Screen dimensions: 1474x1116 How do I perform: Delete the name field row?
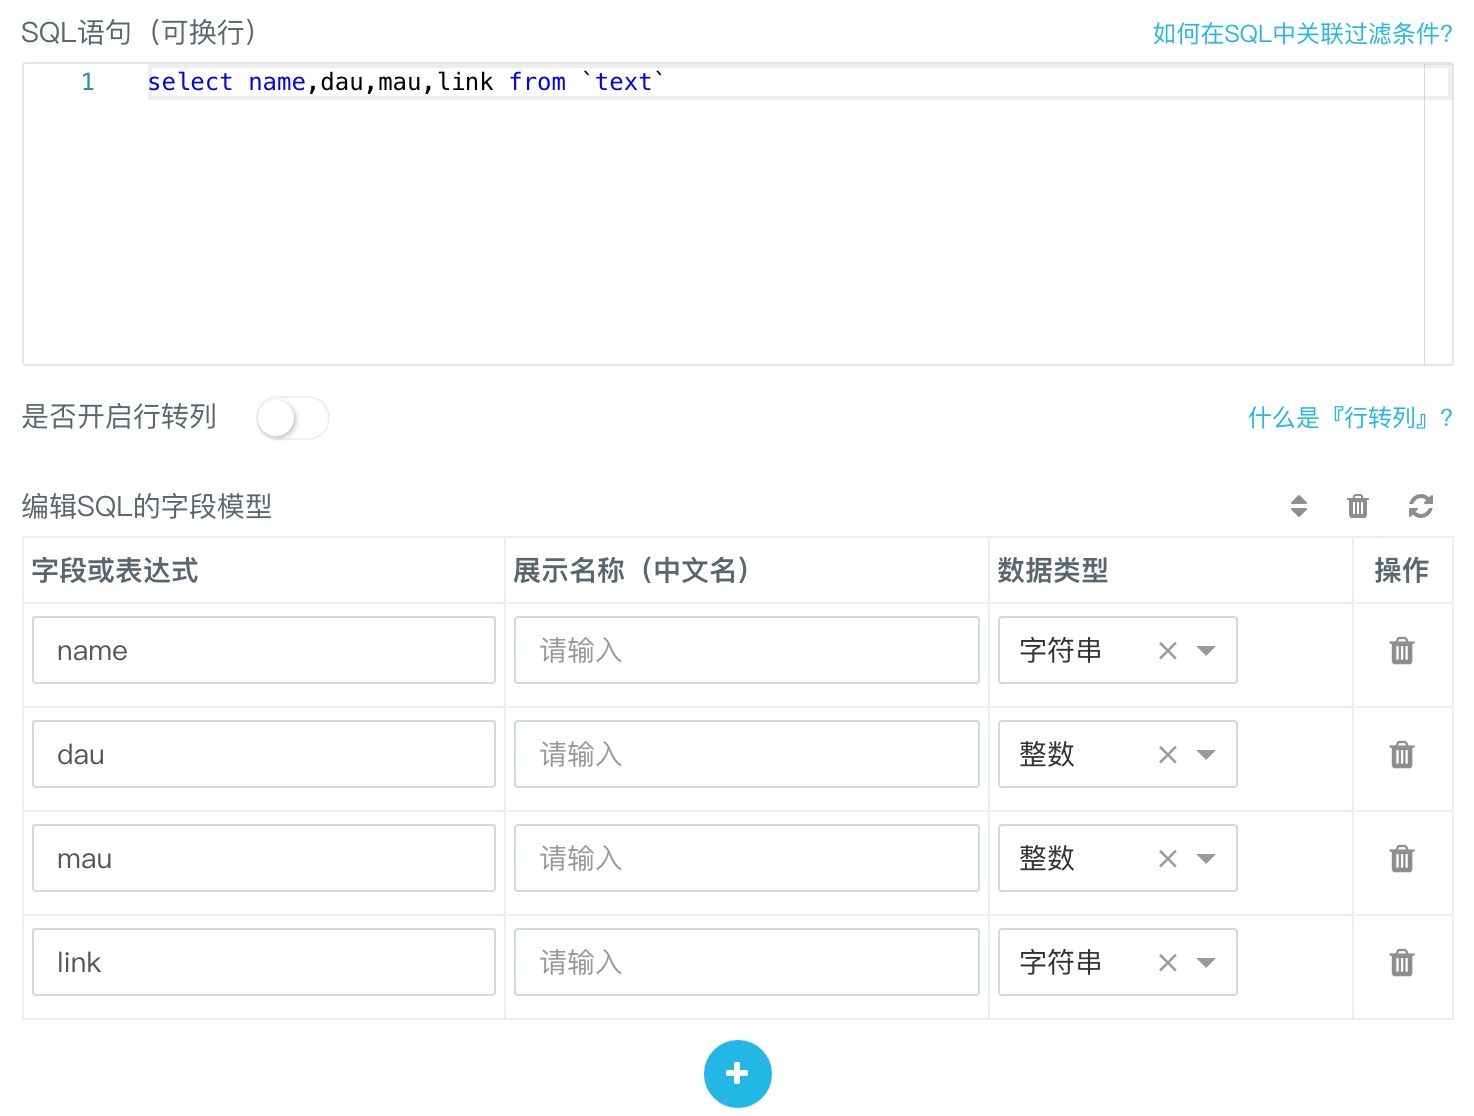(x=1401, y=651)
